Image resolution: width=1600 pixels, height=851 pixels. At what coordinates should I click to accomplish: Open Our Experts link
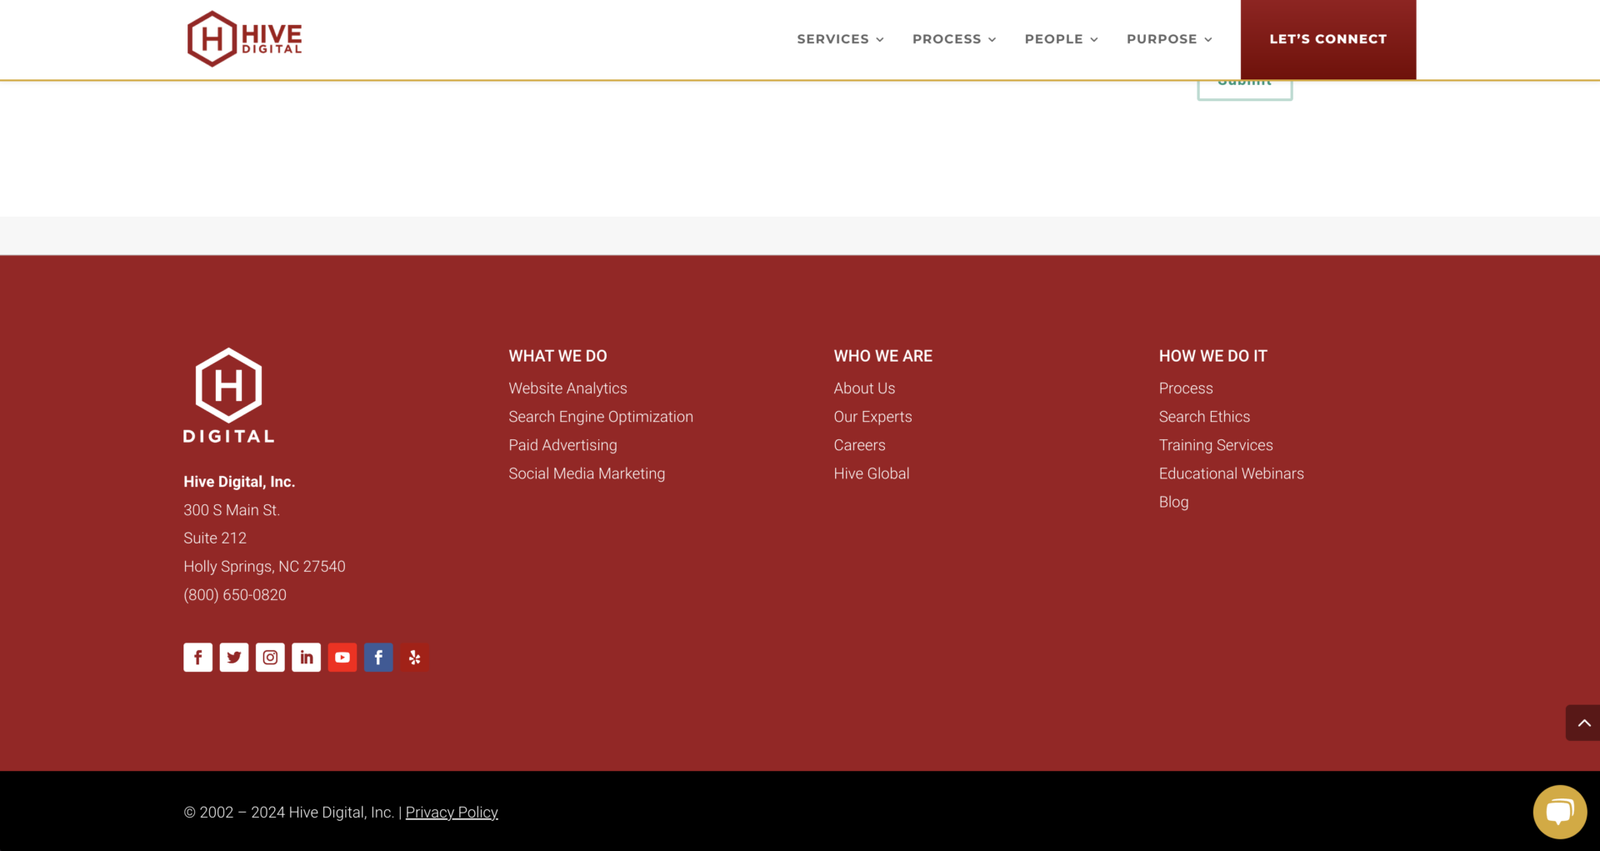click(x=873, y=417)
